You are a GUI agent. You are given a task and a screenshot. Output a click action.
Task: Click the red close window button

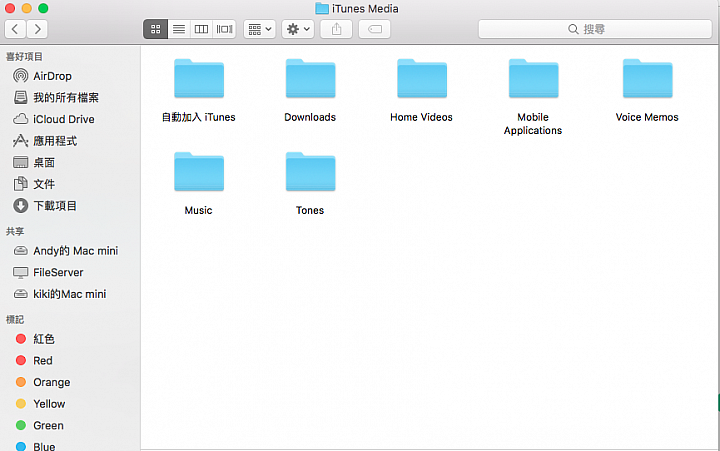coord(10,8)
